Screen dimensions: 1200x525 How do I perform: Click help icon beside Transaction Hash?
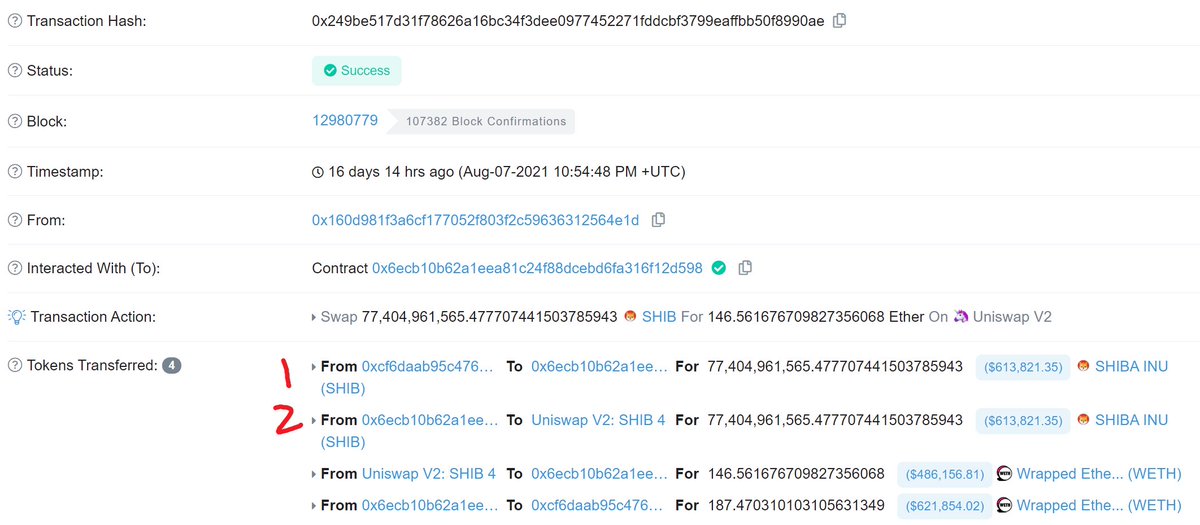pos(14,21)
